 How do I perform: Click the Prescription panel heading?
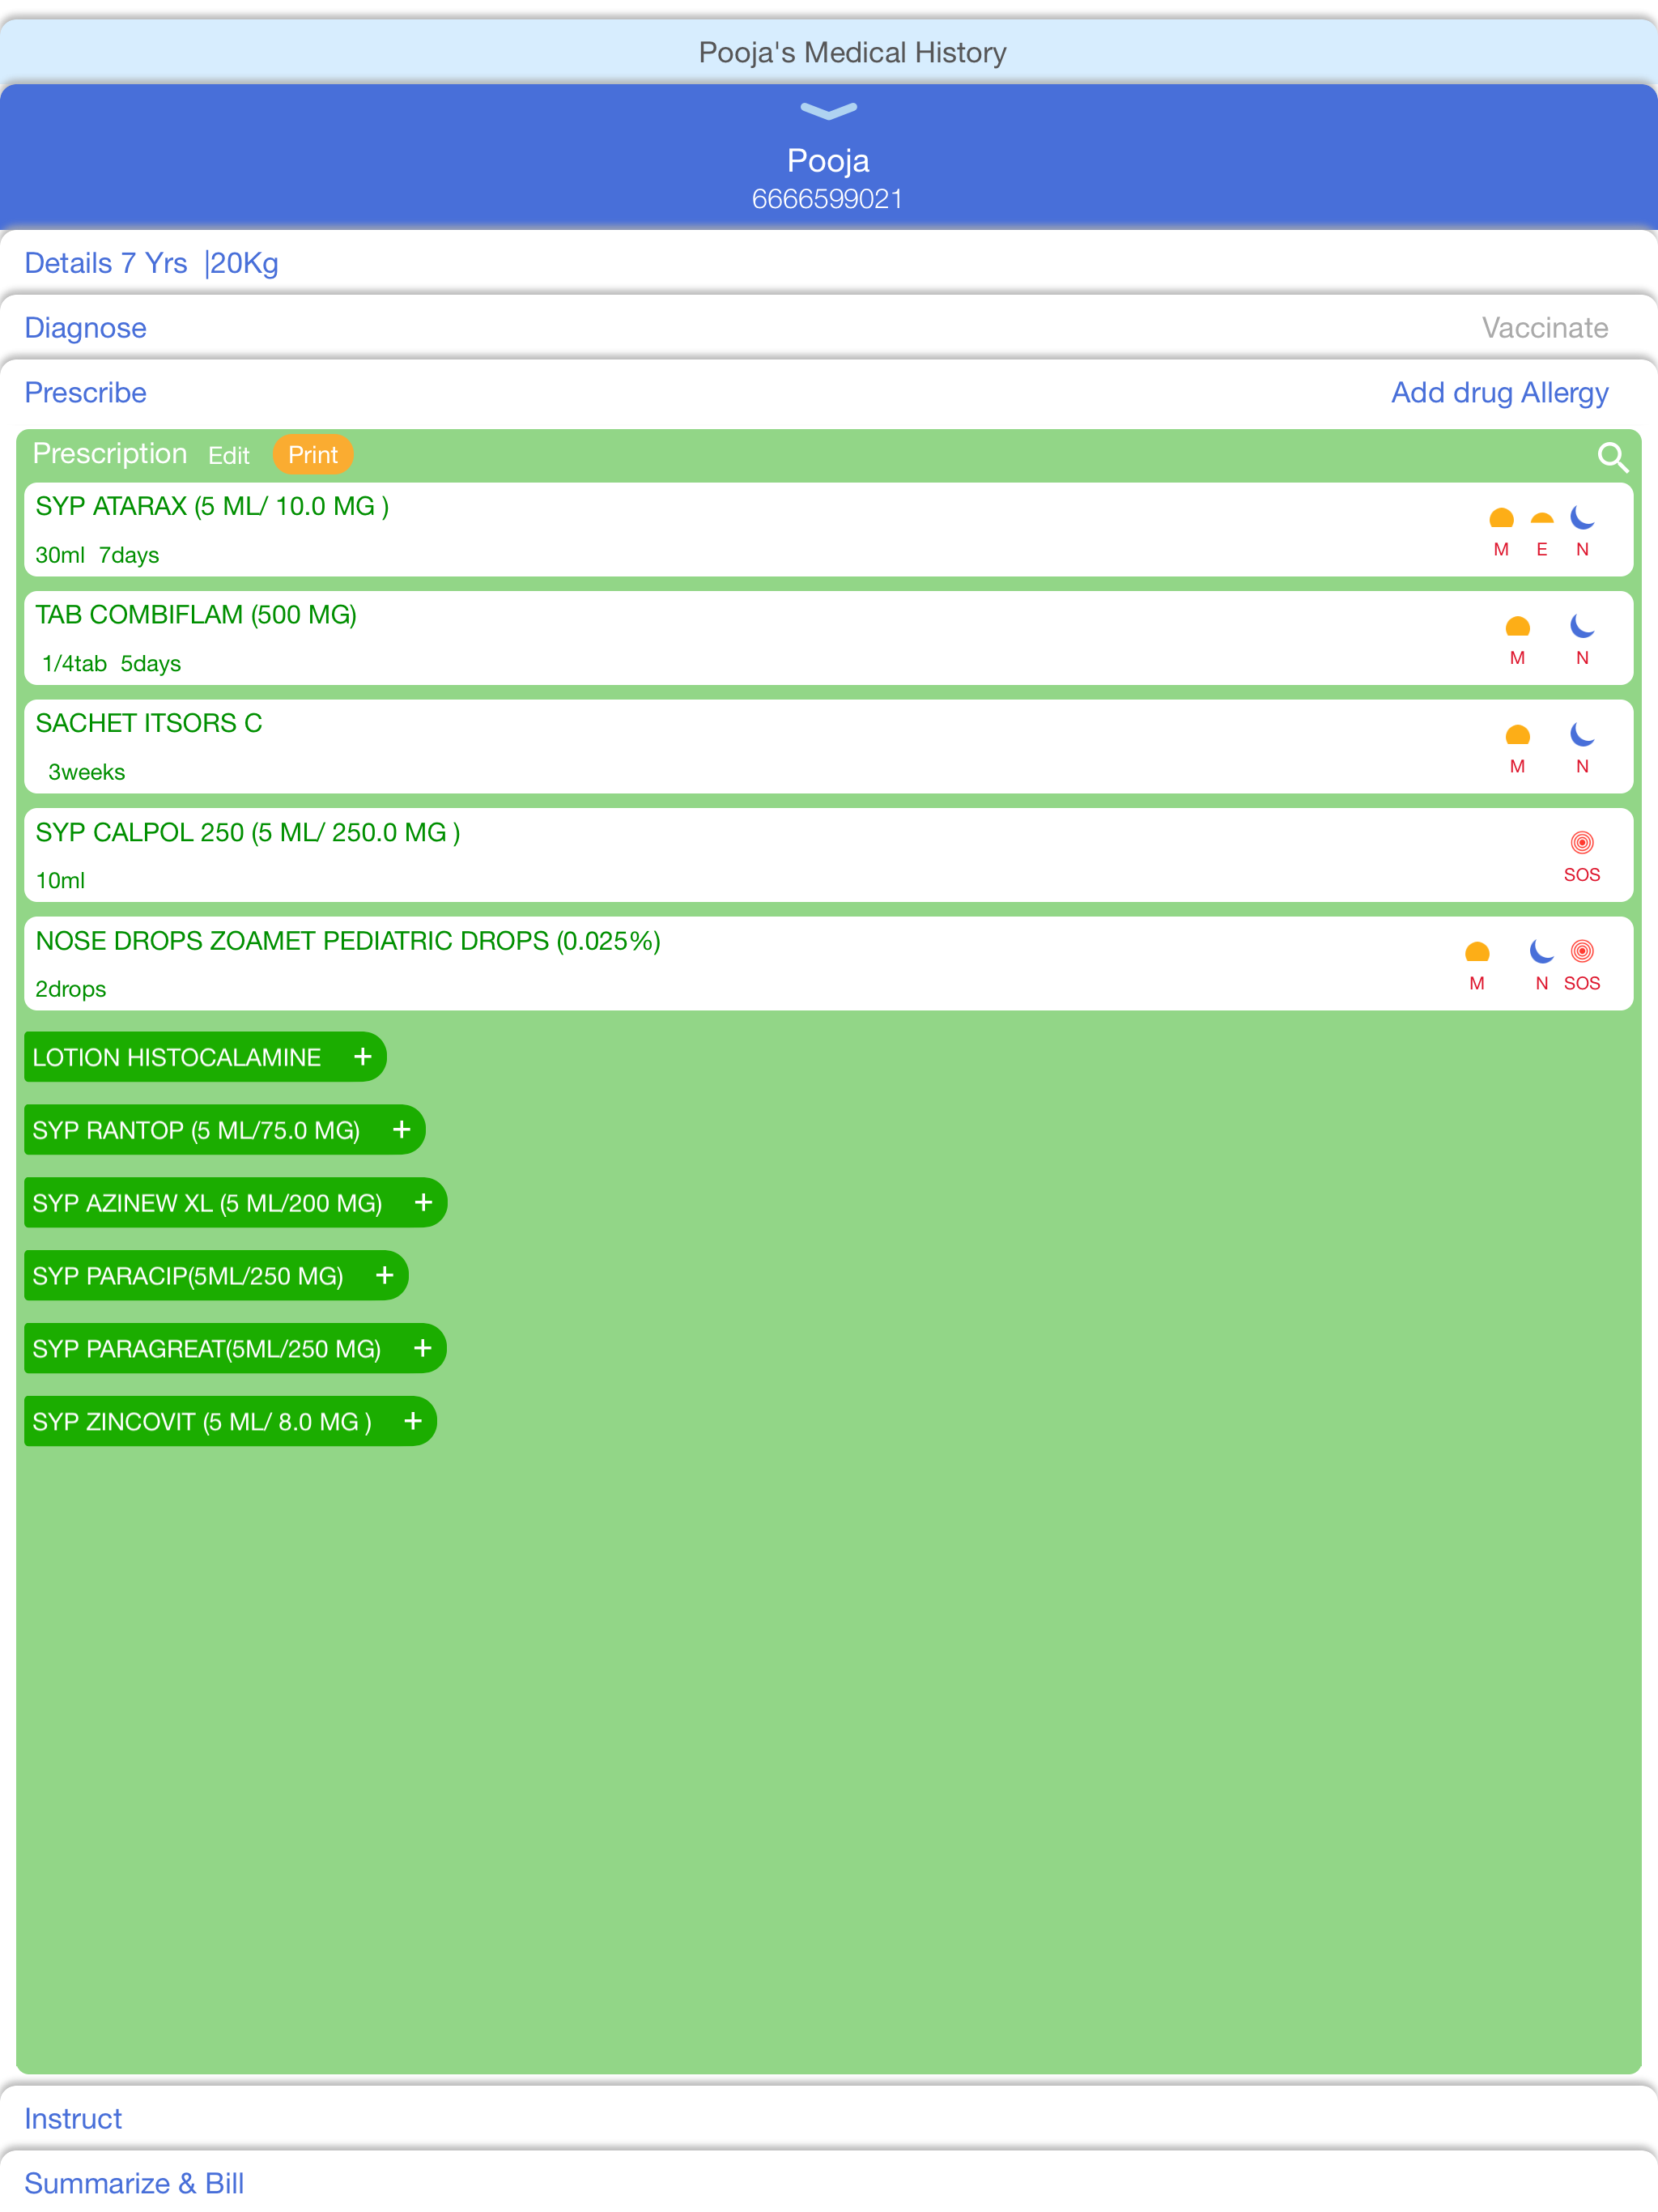pyautogui.click(x=110, y=454)
